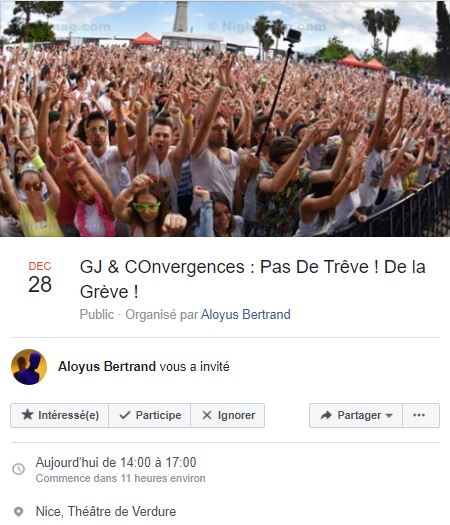Click the checkmark icon on Participe
Image resolution: width=450 pixels, height=525 pixels.
(125, 415)
